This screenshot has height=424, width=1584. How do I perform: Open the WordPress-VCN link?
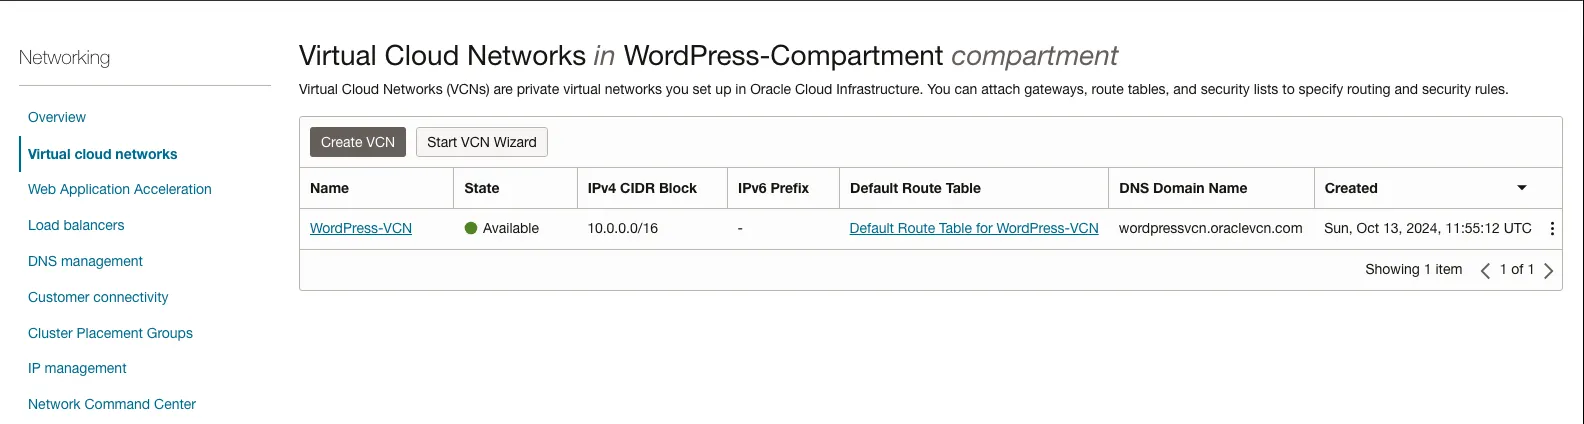(361, 228)
